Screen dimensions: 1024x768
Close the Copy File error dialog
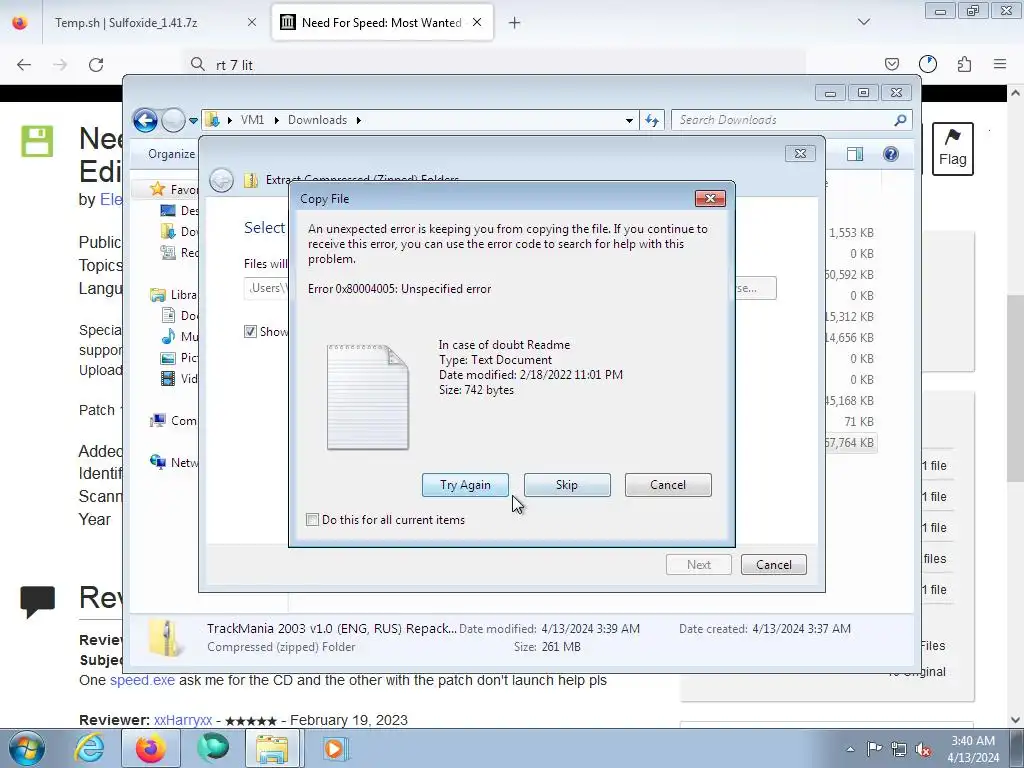coord(710,199)
